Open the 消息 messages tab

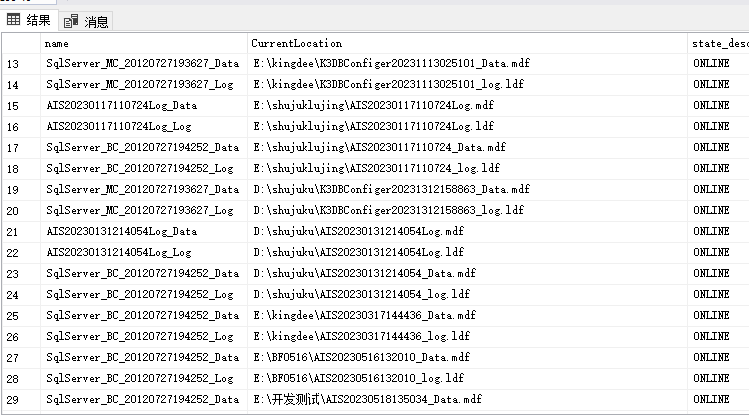[86, 21]
